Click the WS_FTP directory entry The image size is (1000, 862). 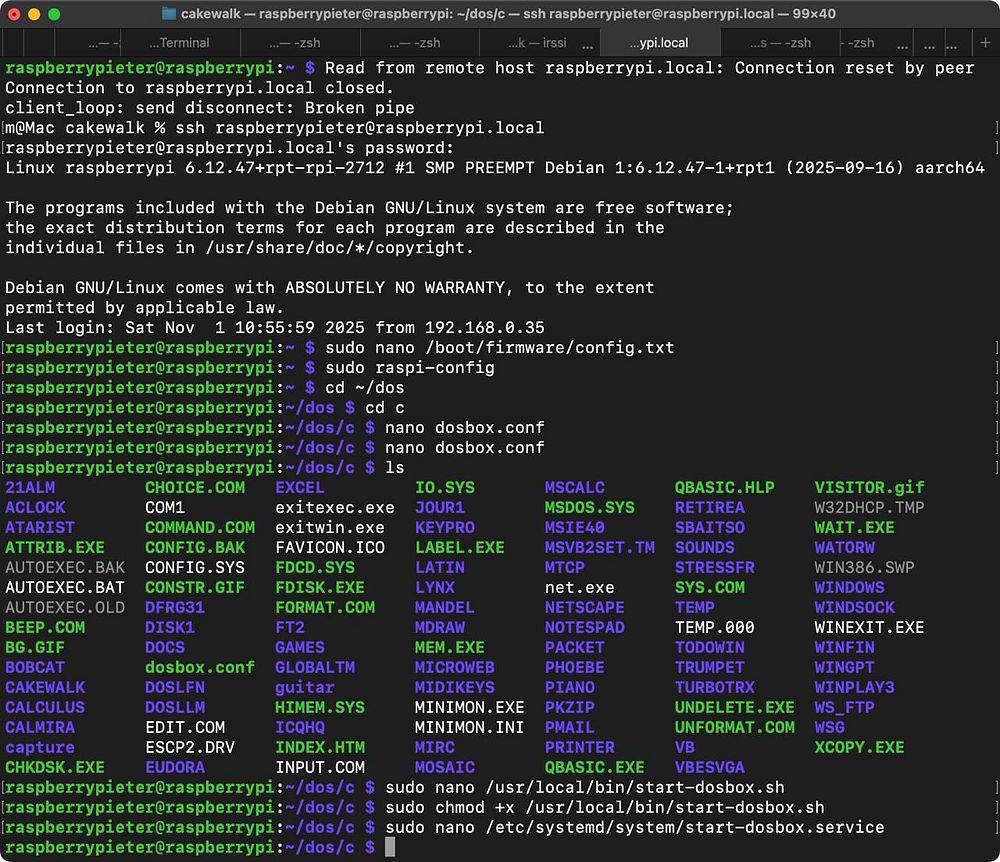point(844,708)
